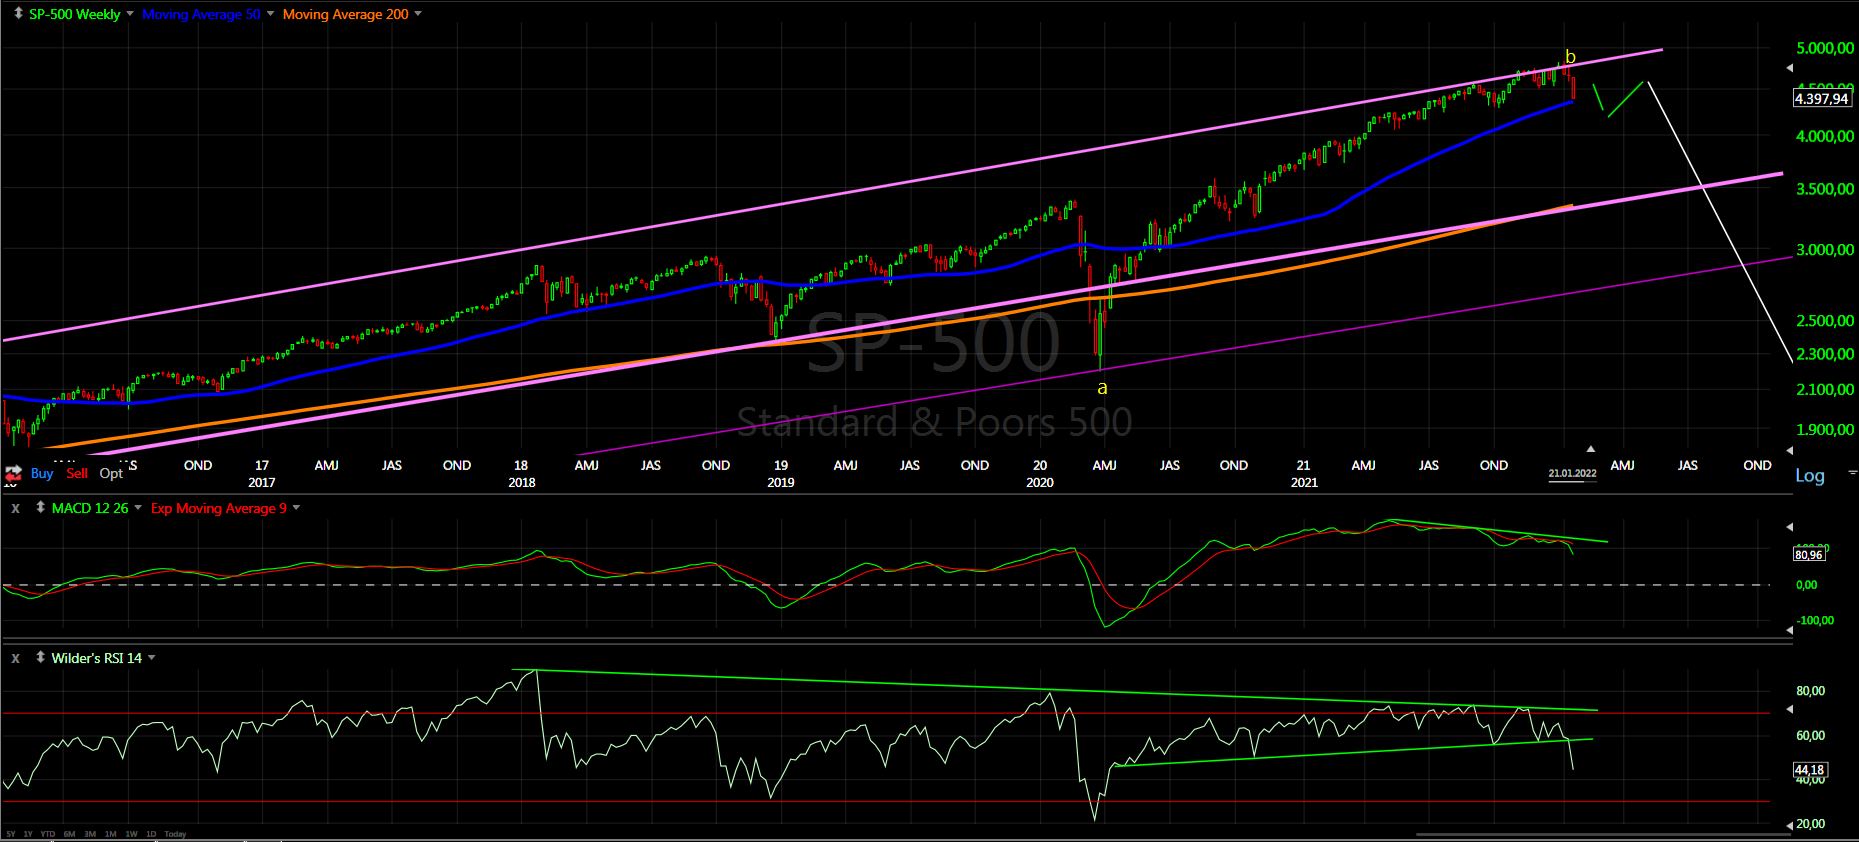1859x842 pixels.
Task: Click the 21.01.2022 date label
Action: [x=1572, y=474]
